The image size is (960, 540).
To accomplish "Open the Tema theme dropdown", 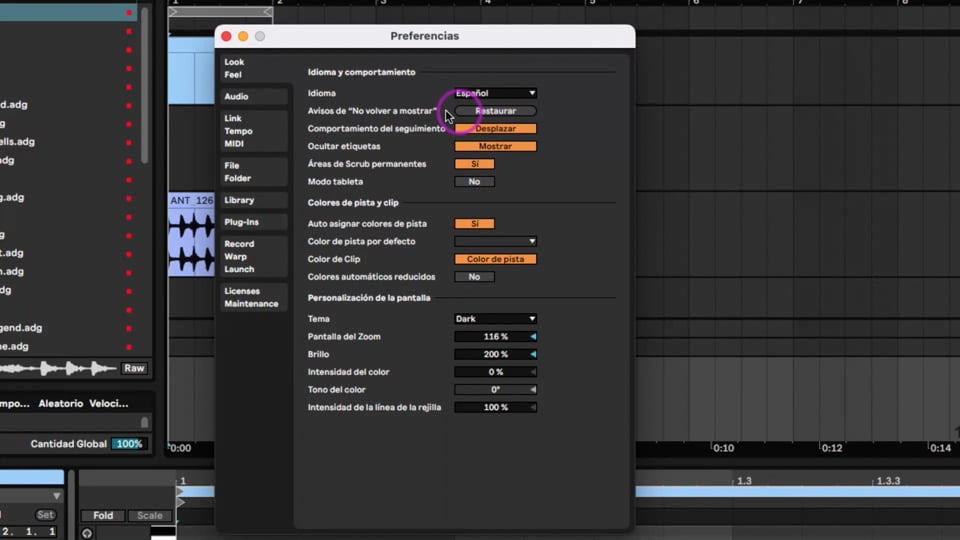I will tap(495, 319).
